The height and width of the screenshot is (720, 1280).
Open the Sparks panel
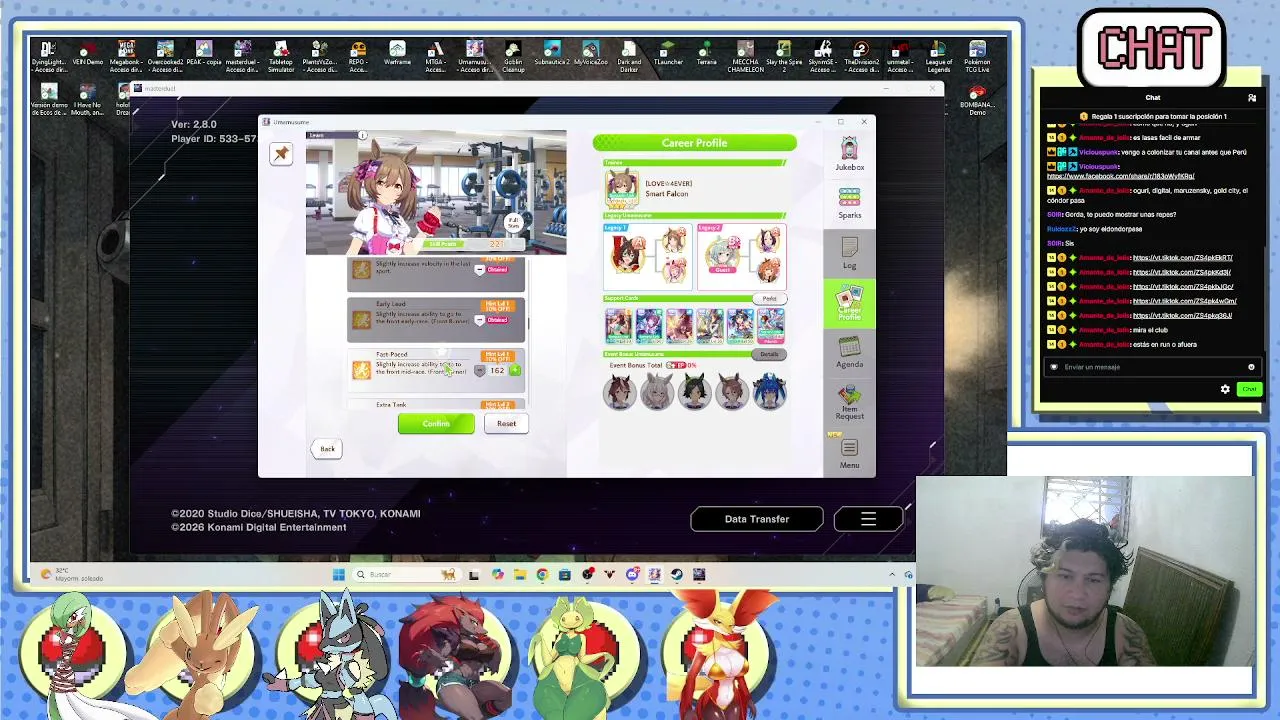pos(849,203)
